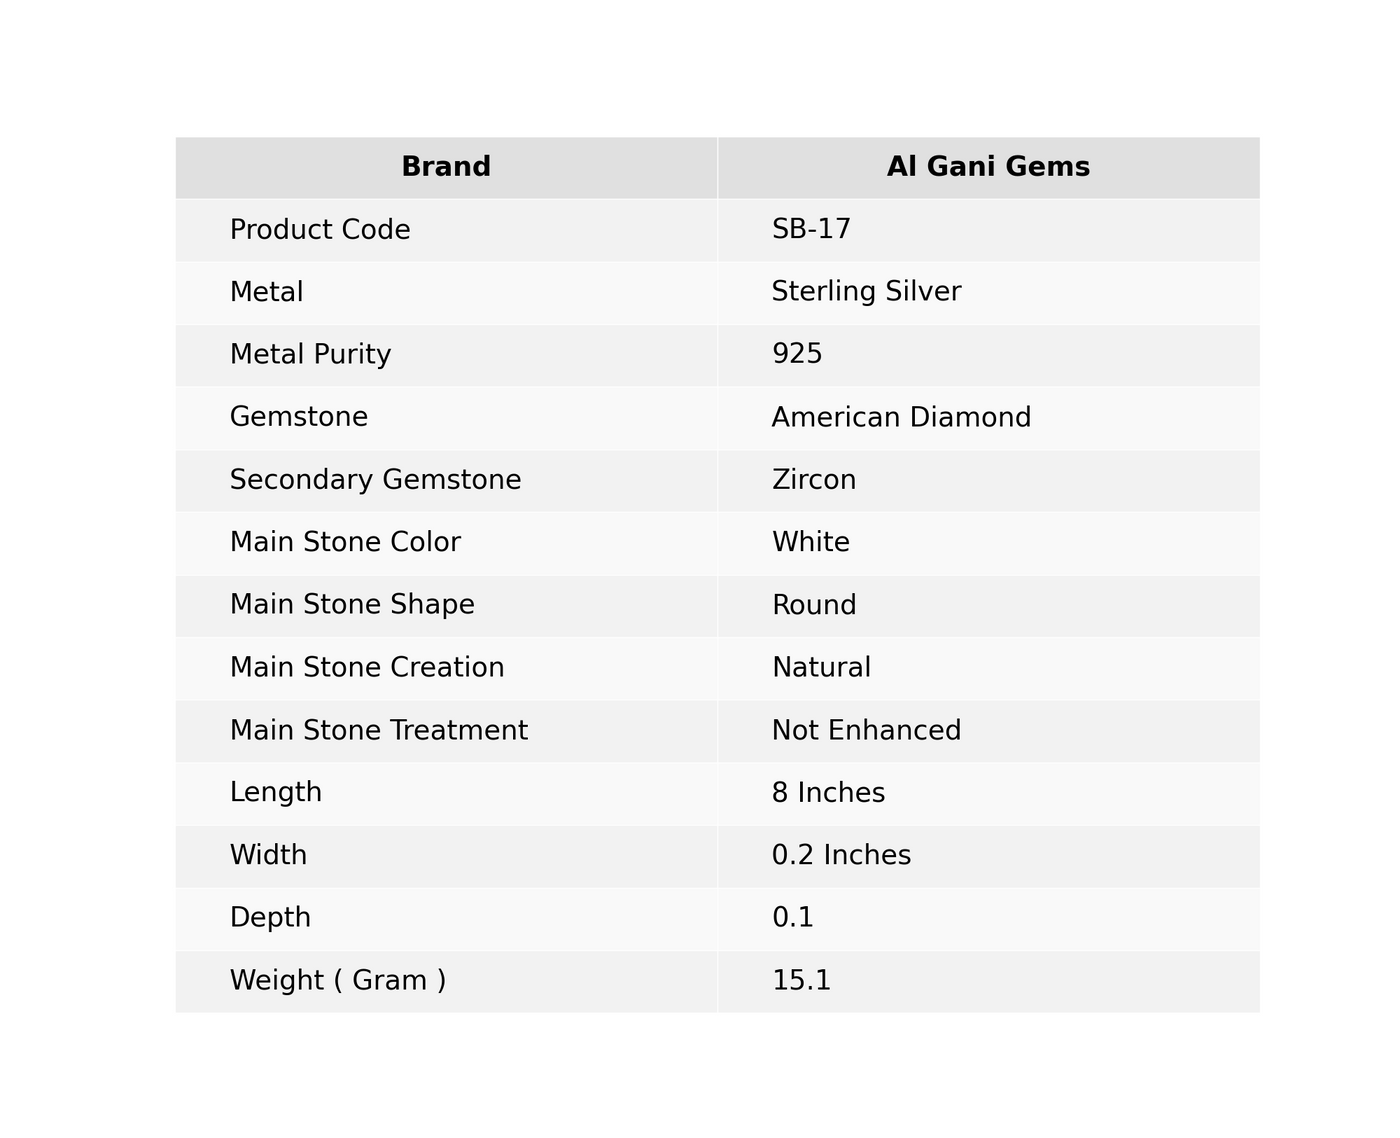Select the Round shape value

tap(814, 605)
